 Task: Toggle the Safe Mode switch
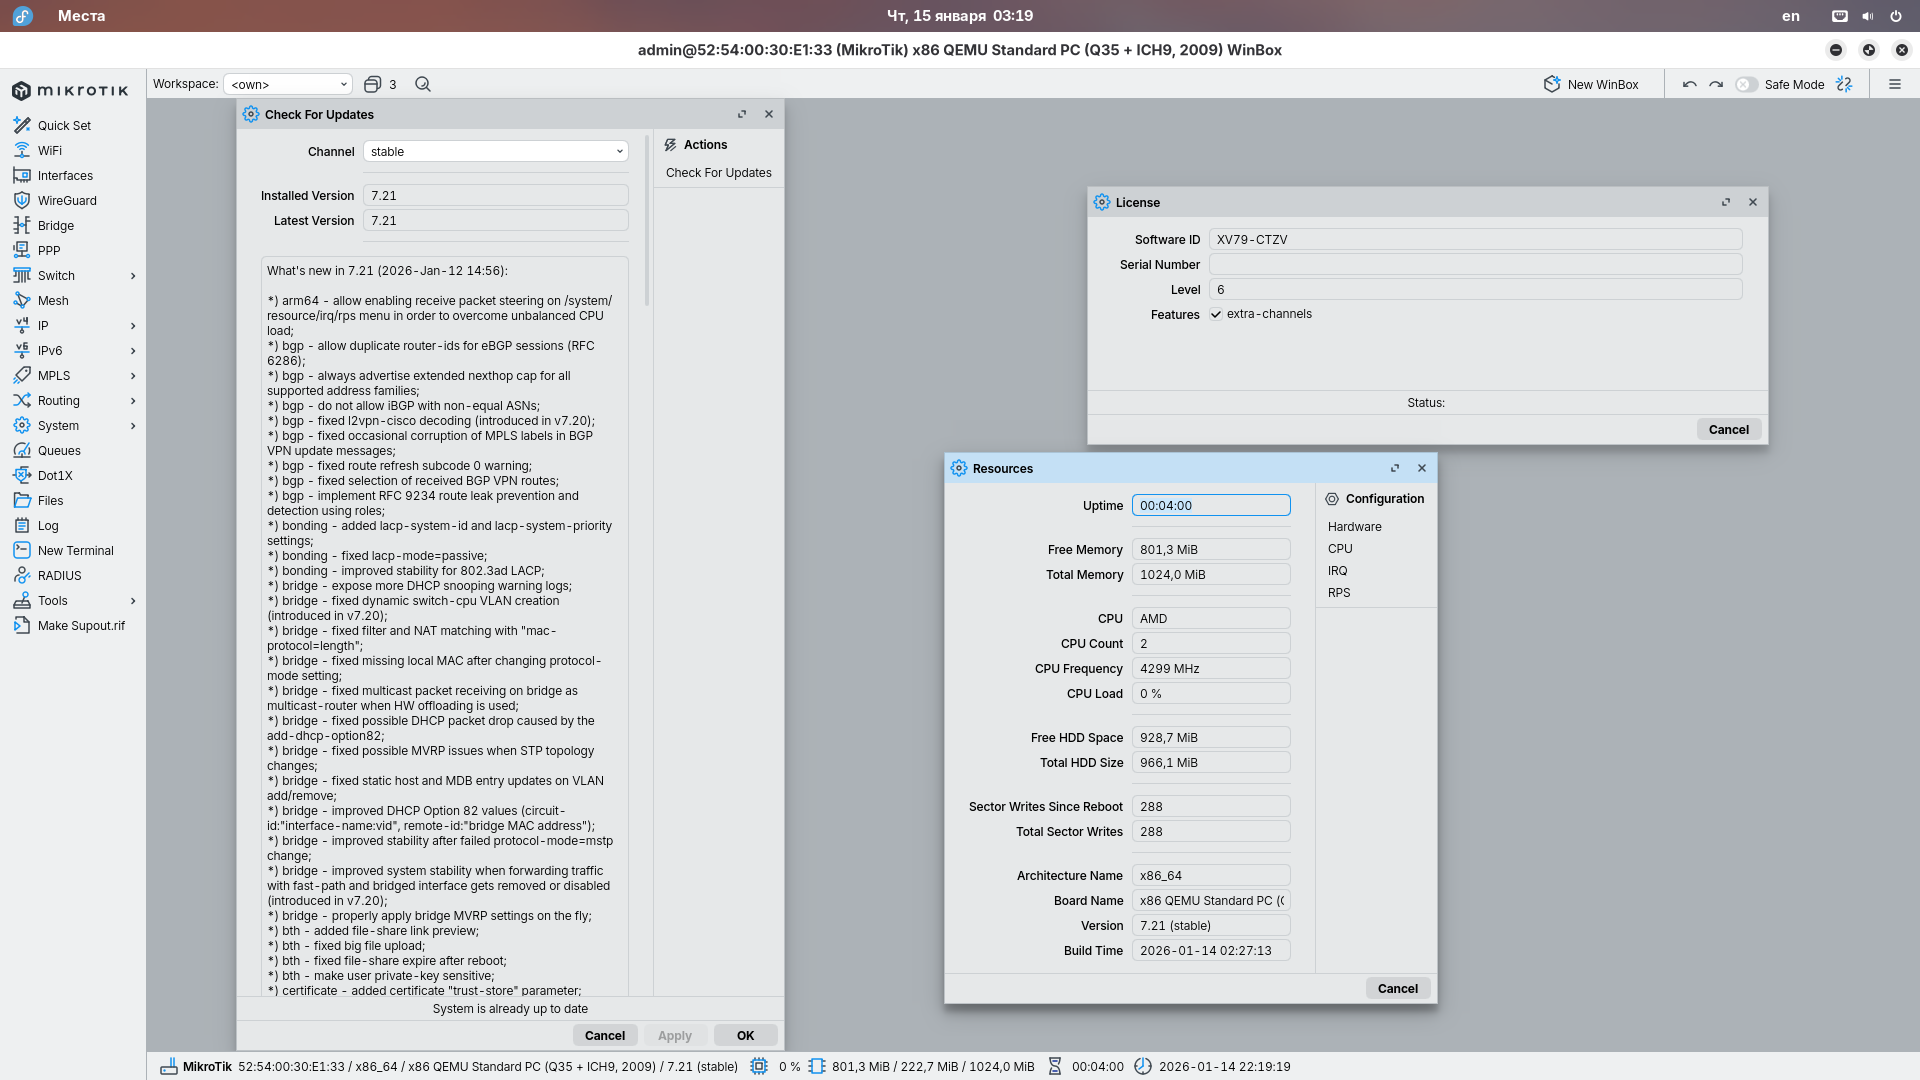pos(1746,84)
